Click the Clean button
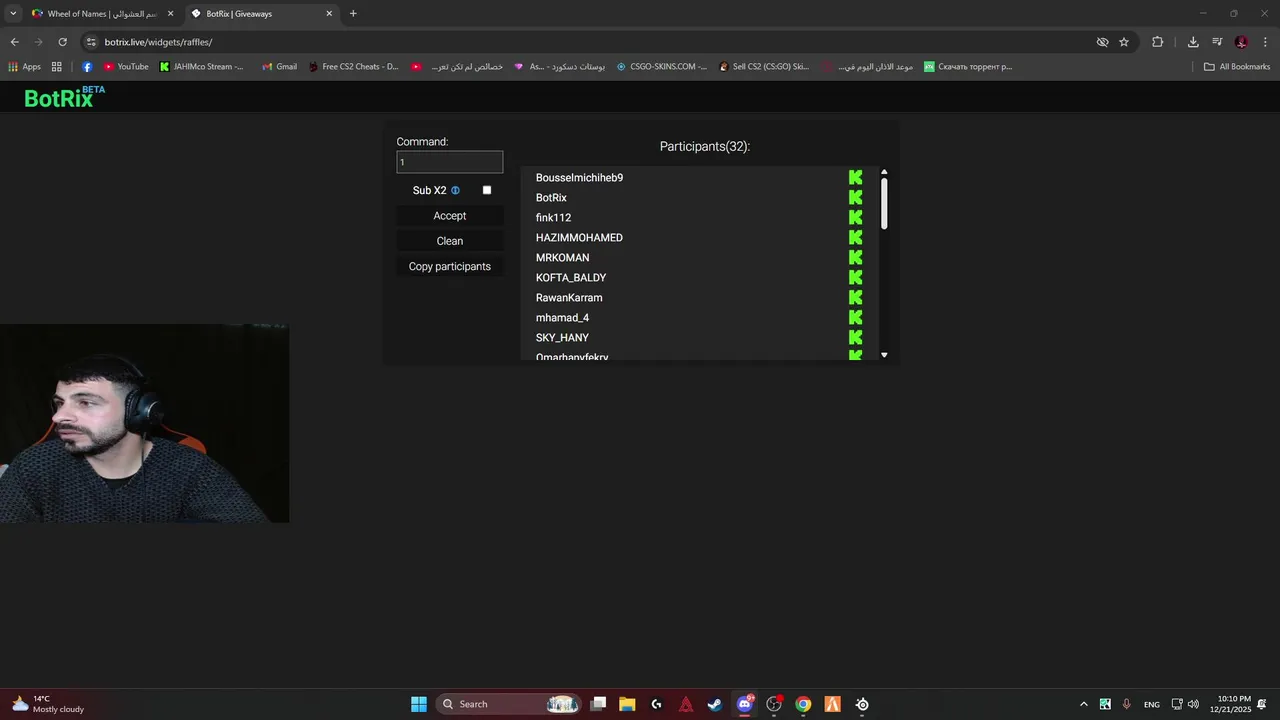Image resolution: width=1280 pixels, height=720 pixels. point(450,241)
